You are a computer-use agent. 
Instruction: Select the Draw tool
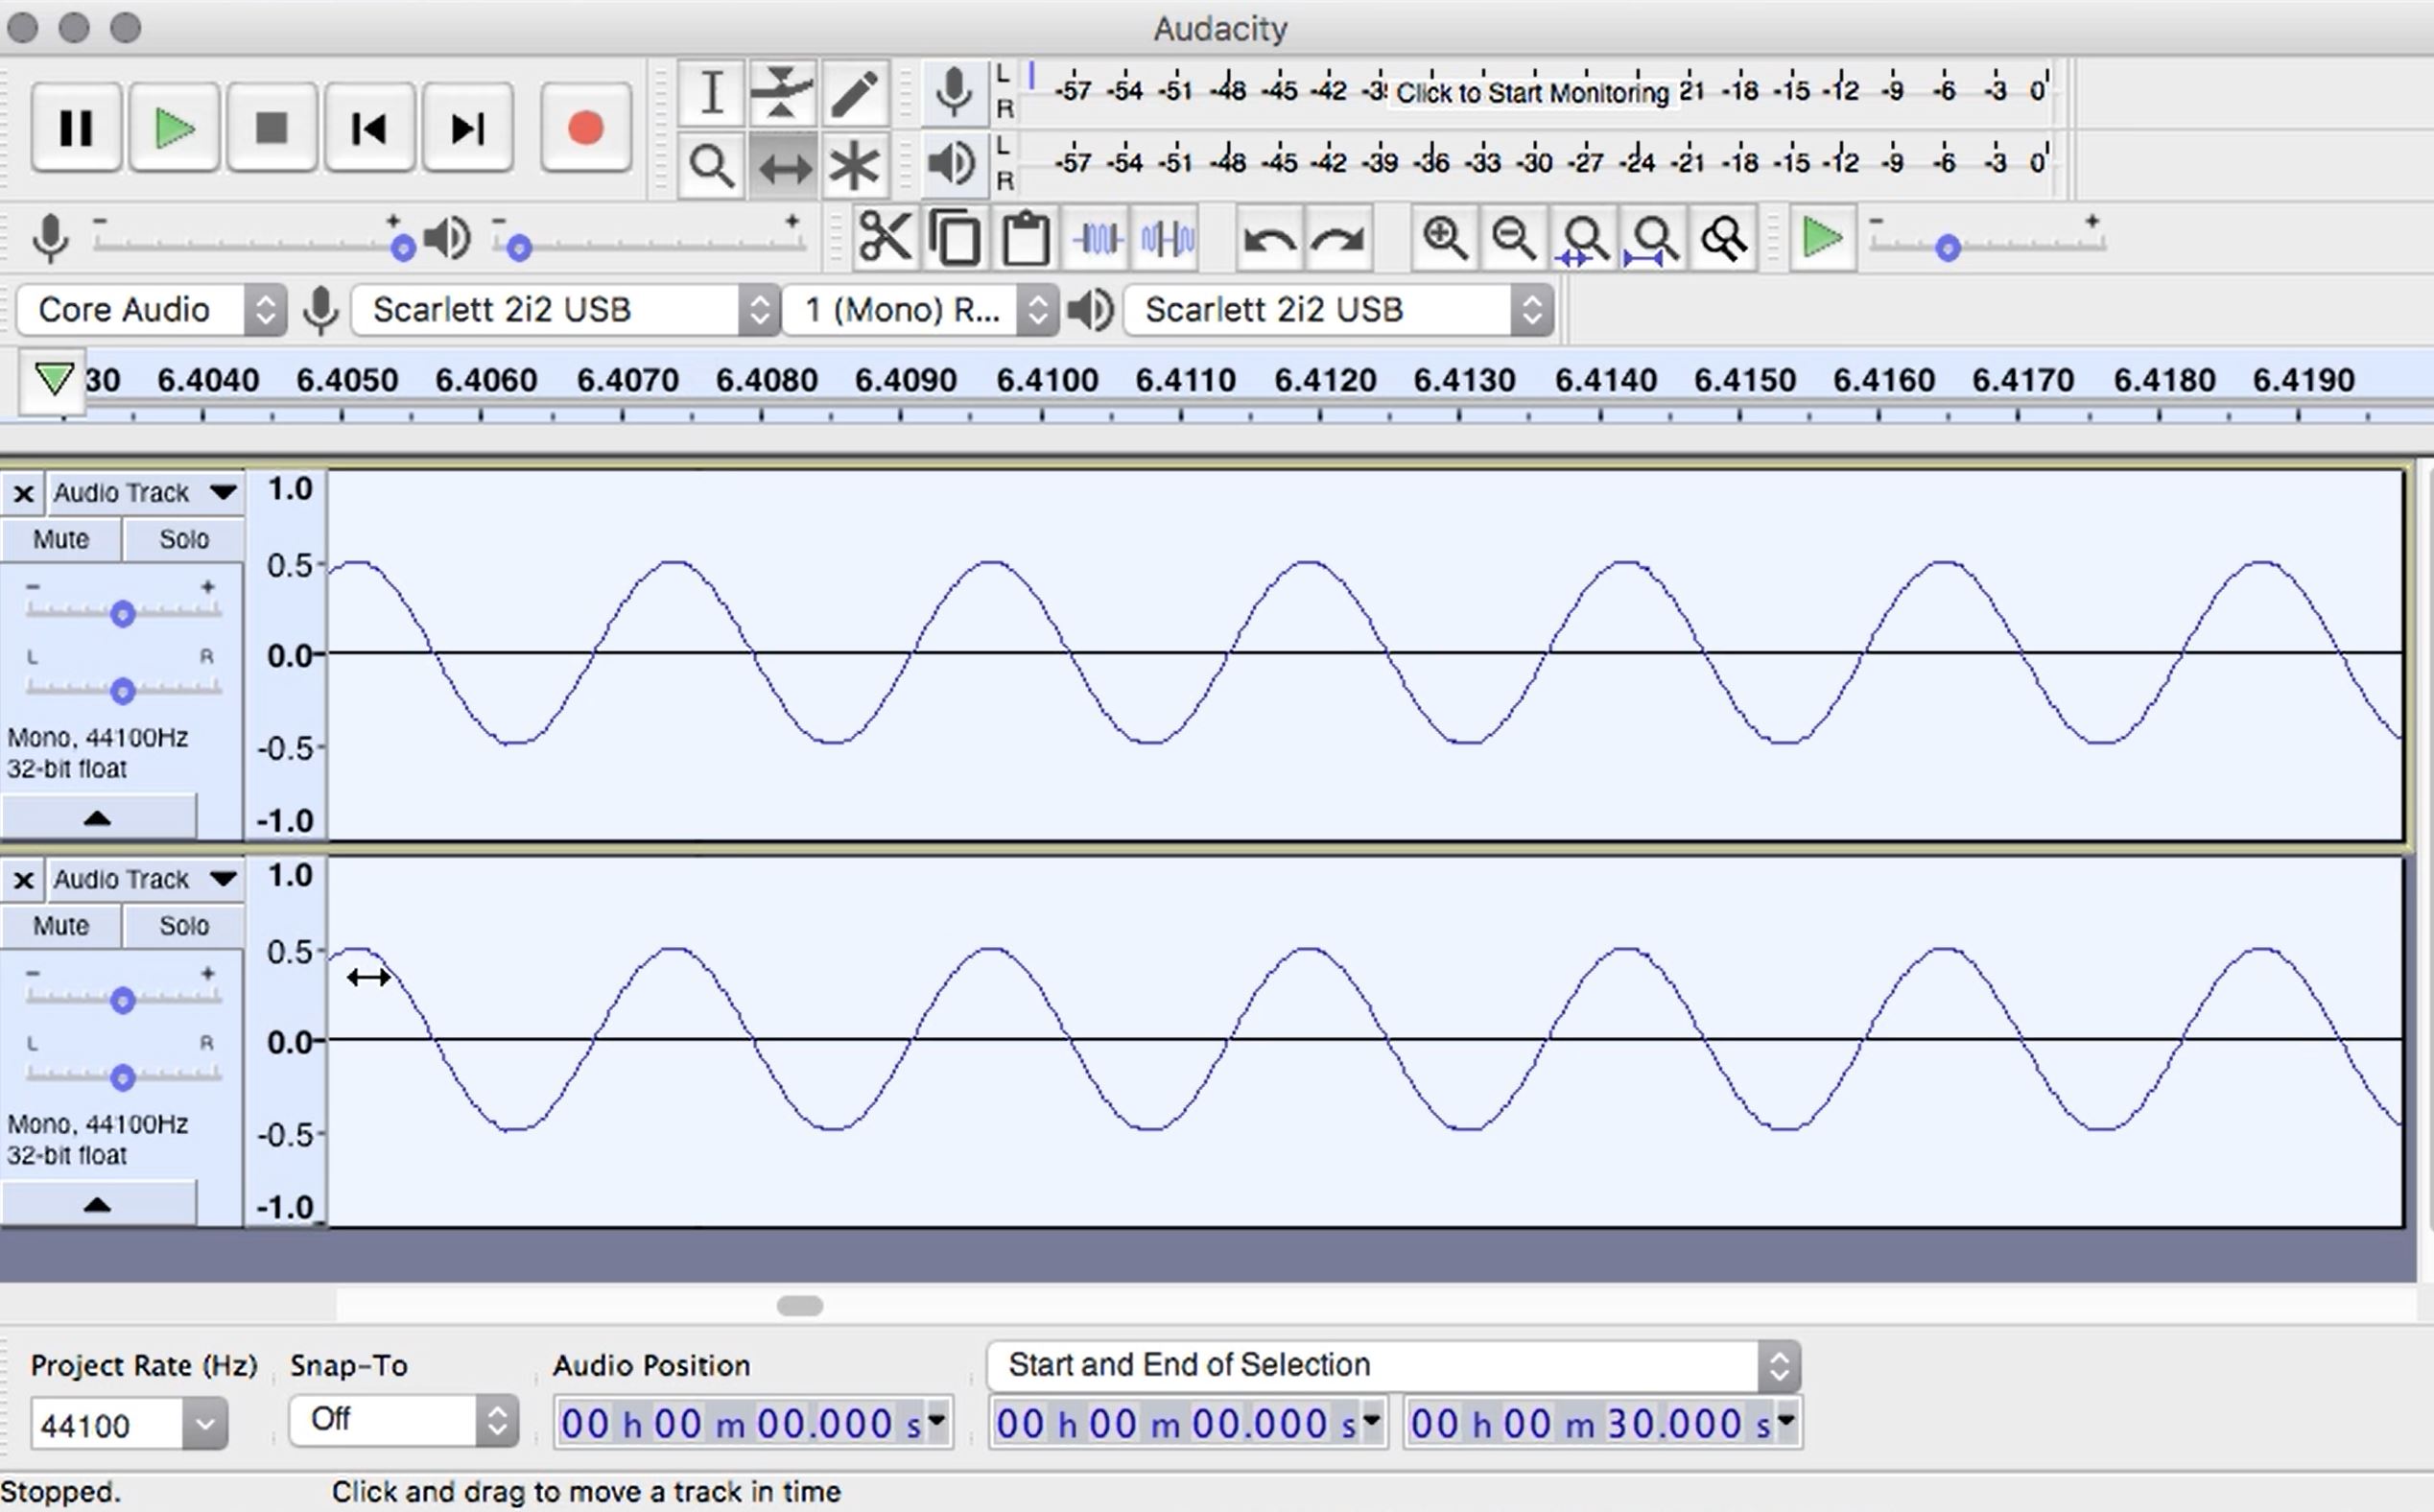855,92
